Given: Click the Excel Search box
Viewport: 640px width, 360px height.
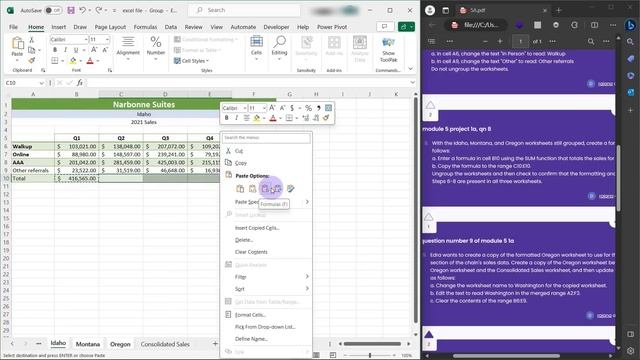Looking at the screenshot, I should [244, 10].
